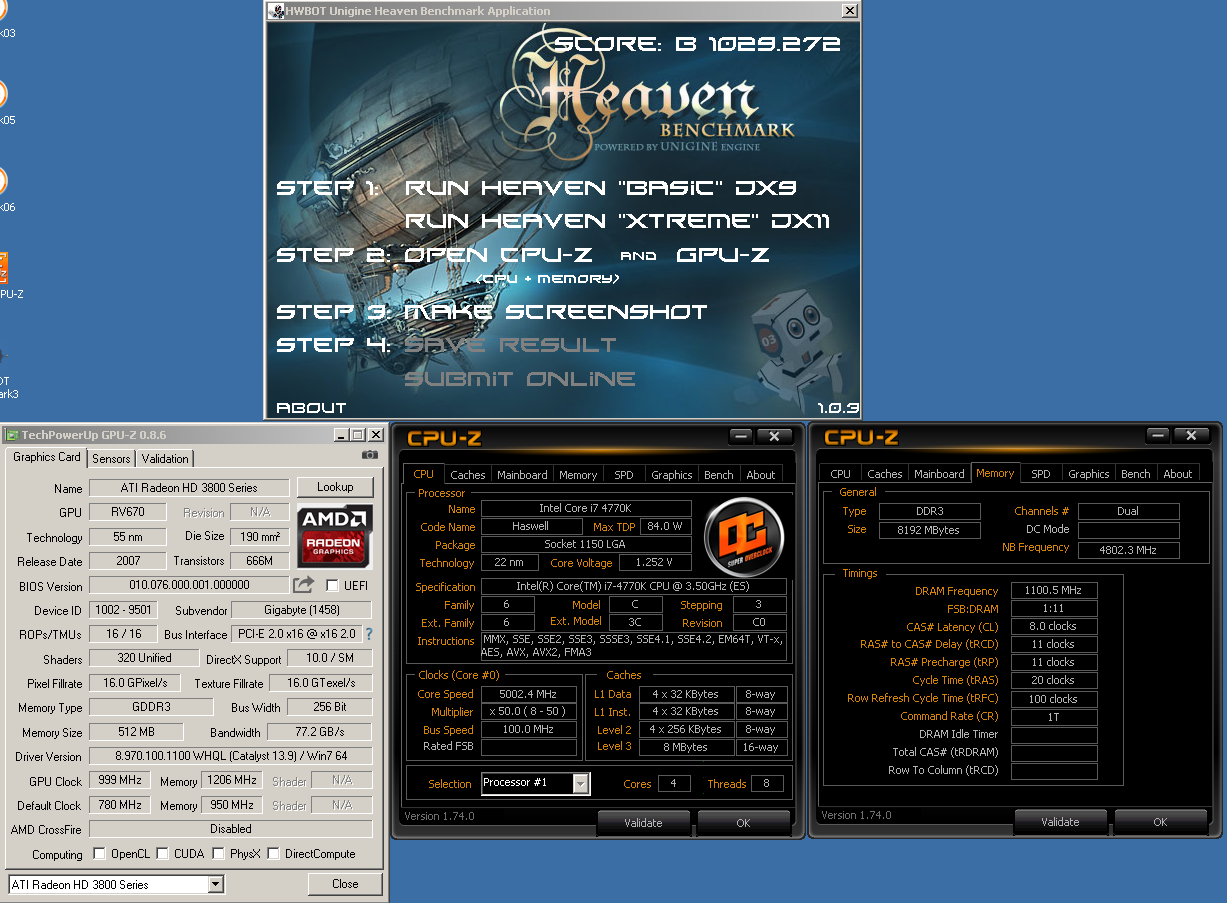Click the GPU-Z title bar app icon
The height and width of the screenshot is (903, 1227).
coord(12,435)
